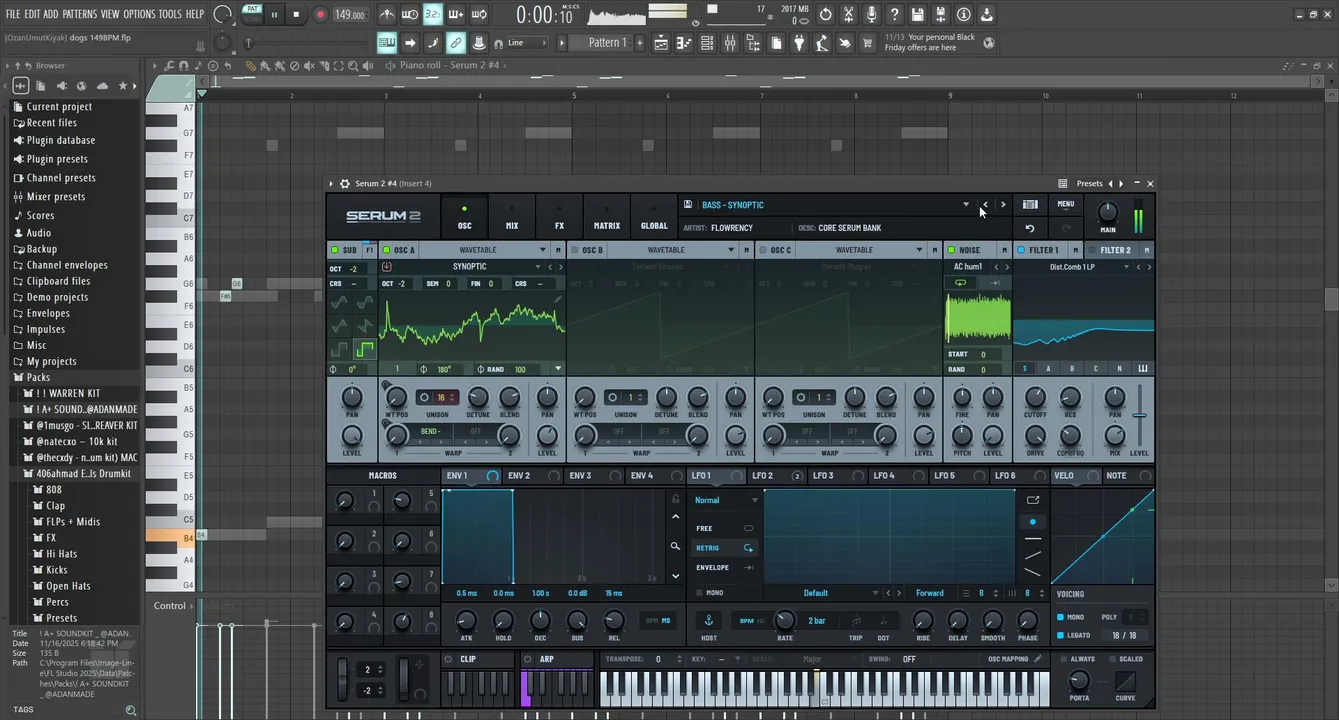The image size is (1339, 720).
Task: Open the Playlist view icon
Action: coord(662,42)
